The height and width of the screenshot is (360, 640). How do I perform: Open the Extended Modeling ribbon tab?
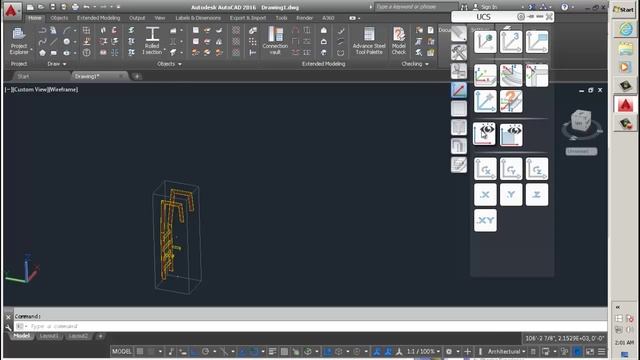pyautogui.click(x=98, y=18)
